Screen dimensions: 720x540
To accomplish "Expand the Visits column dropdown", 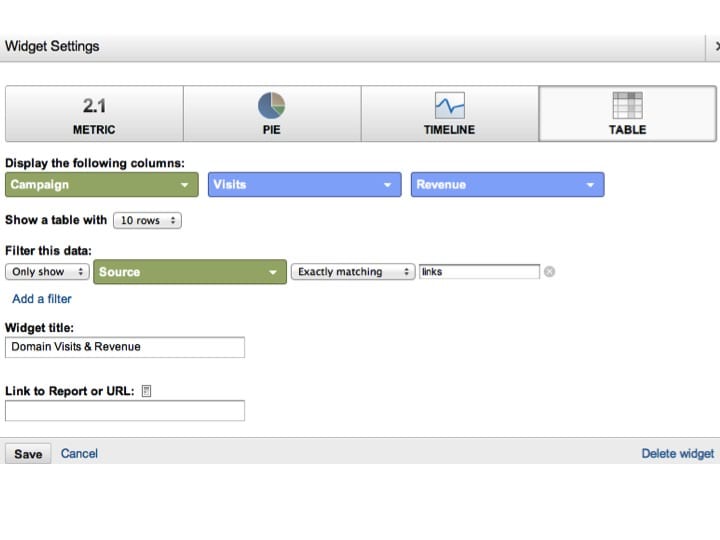I will point(305,185).
